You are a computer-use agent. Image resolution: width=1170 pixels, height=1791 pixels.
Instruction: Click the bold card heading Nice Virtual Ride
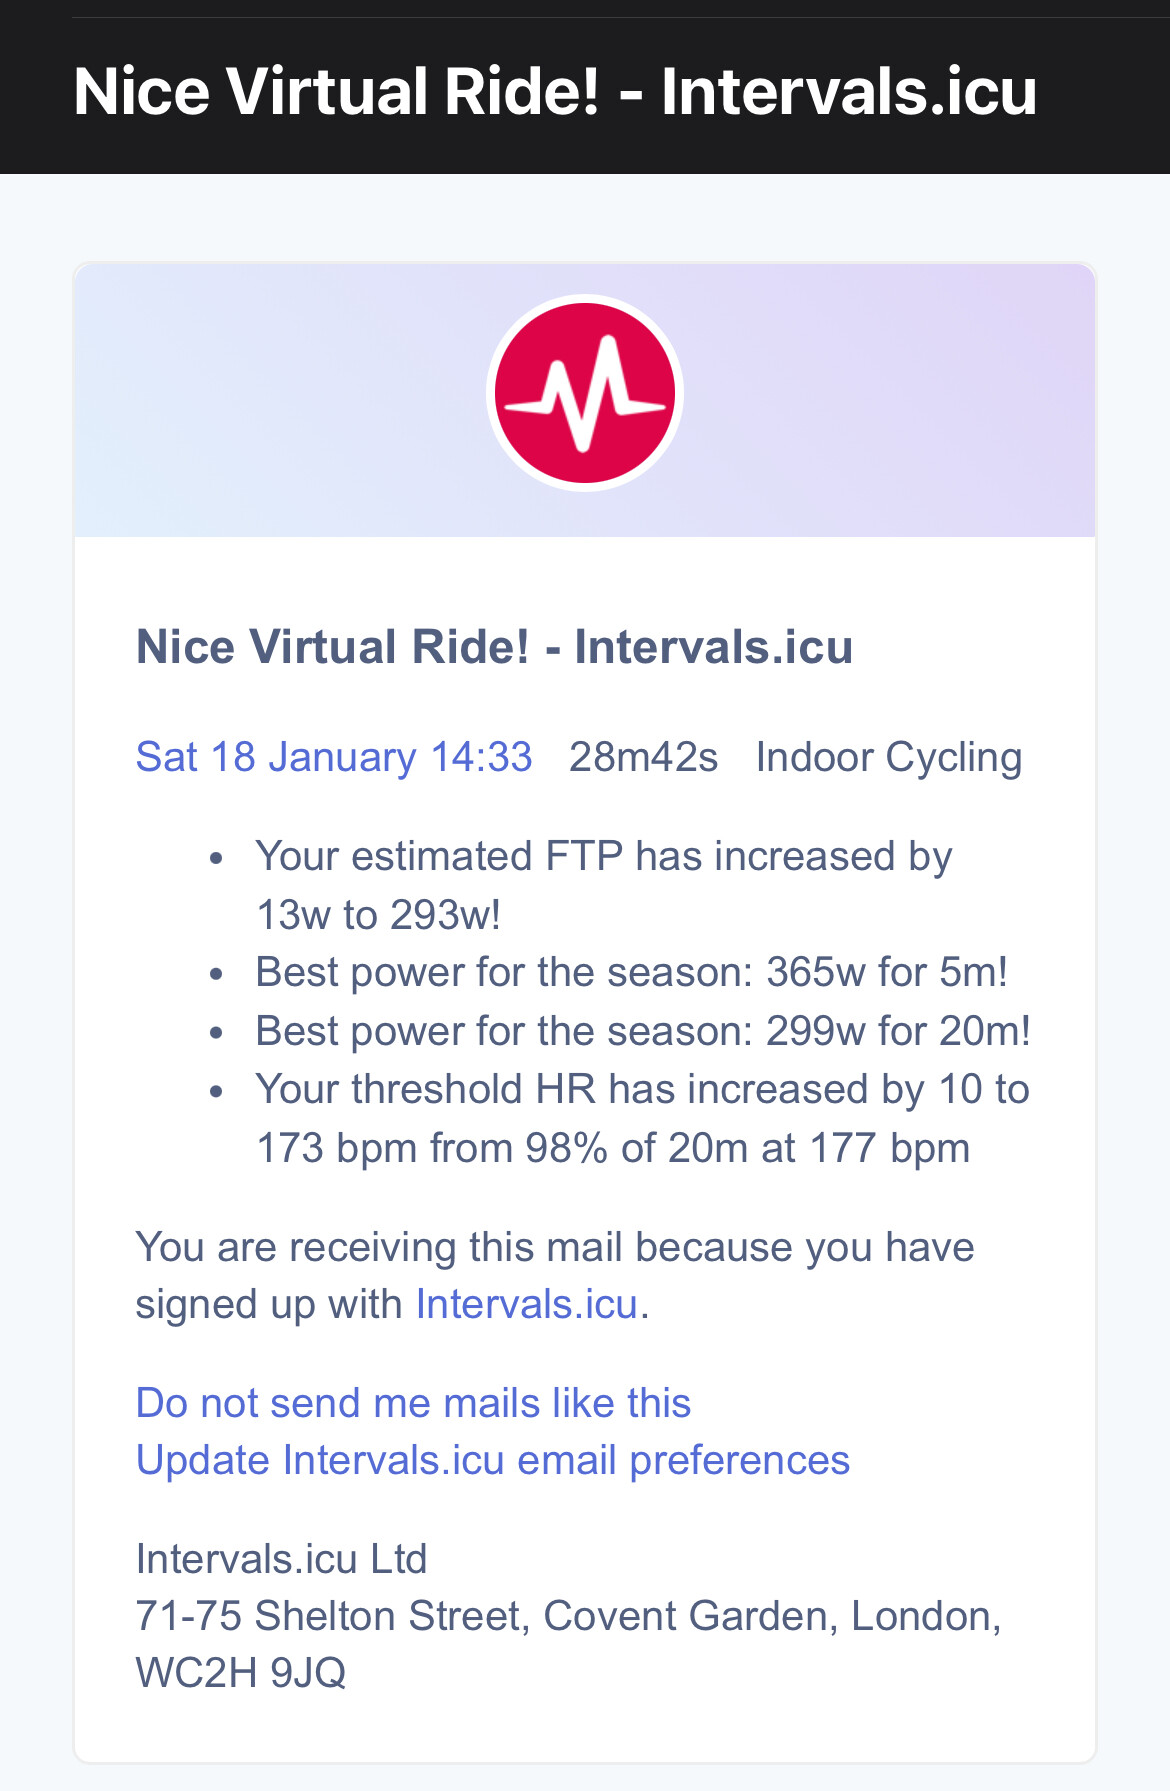tap(494, 647)
